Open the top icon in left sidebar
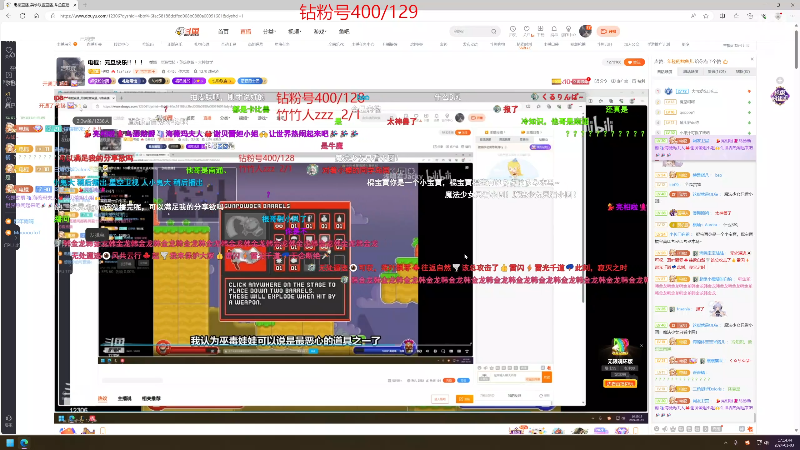The height and width of the screenshot is (450, 800). pyautogui.click(x=9, y=52)
